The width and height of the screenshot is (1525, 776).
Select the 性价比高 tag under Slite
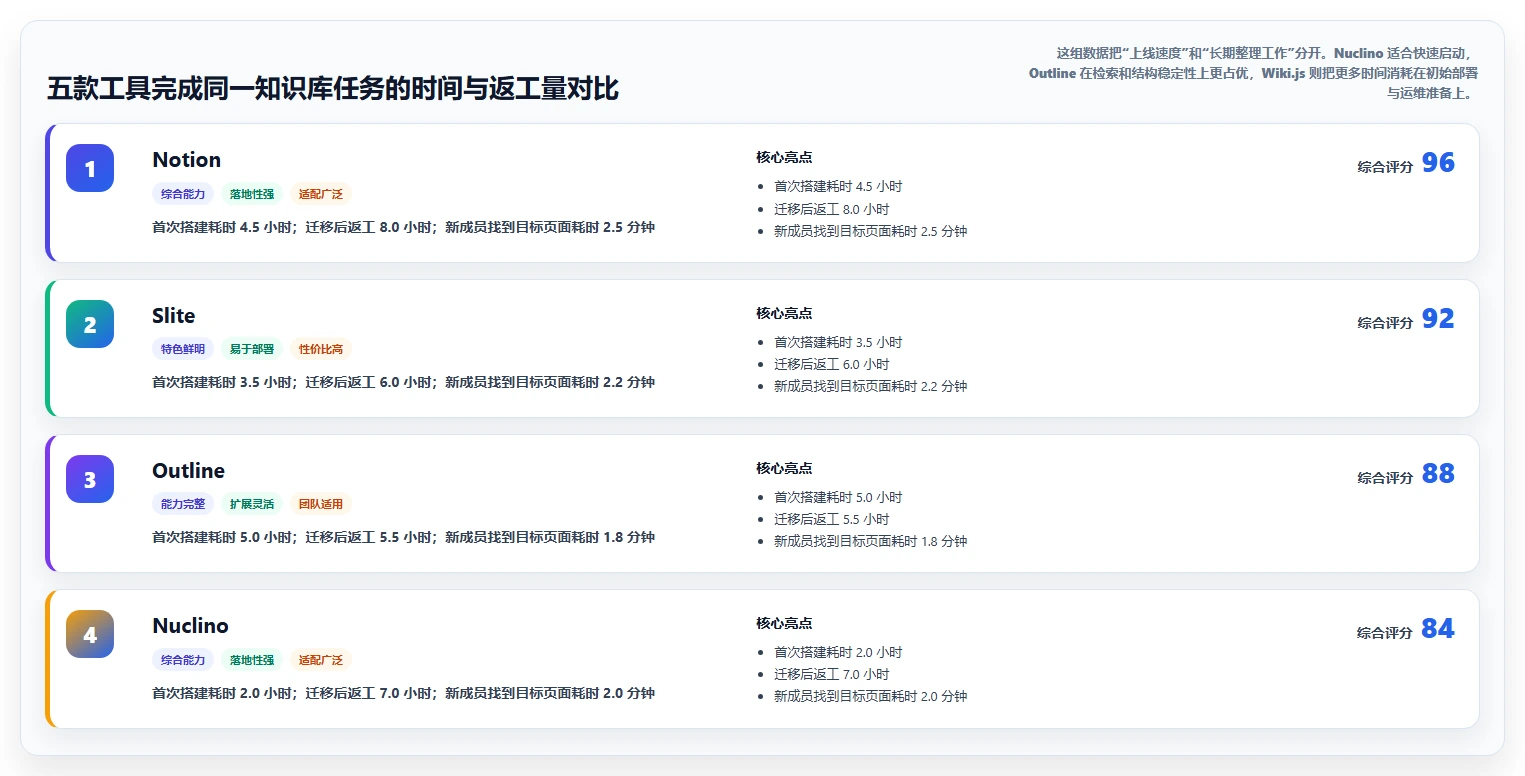pyautogui.click(x=321, y=349)
